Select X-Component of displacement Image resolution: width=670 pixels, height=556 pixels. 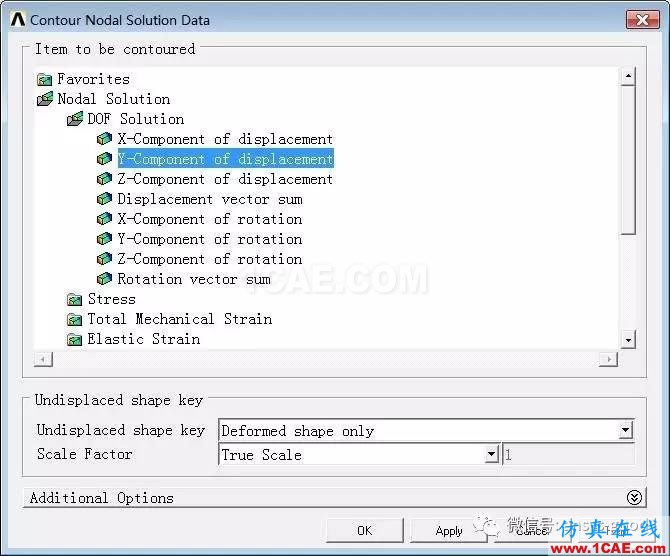pos(225,139)
